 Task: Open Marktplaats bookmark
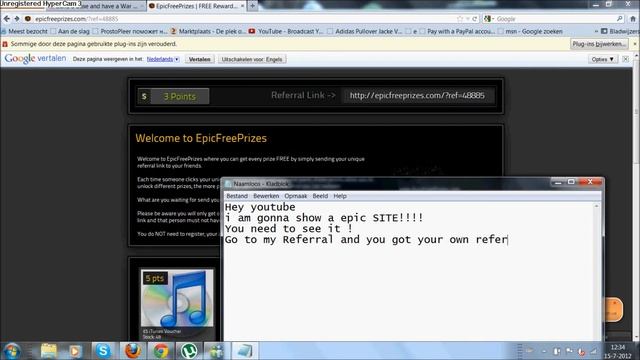coord(208,31)
